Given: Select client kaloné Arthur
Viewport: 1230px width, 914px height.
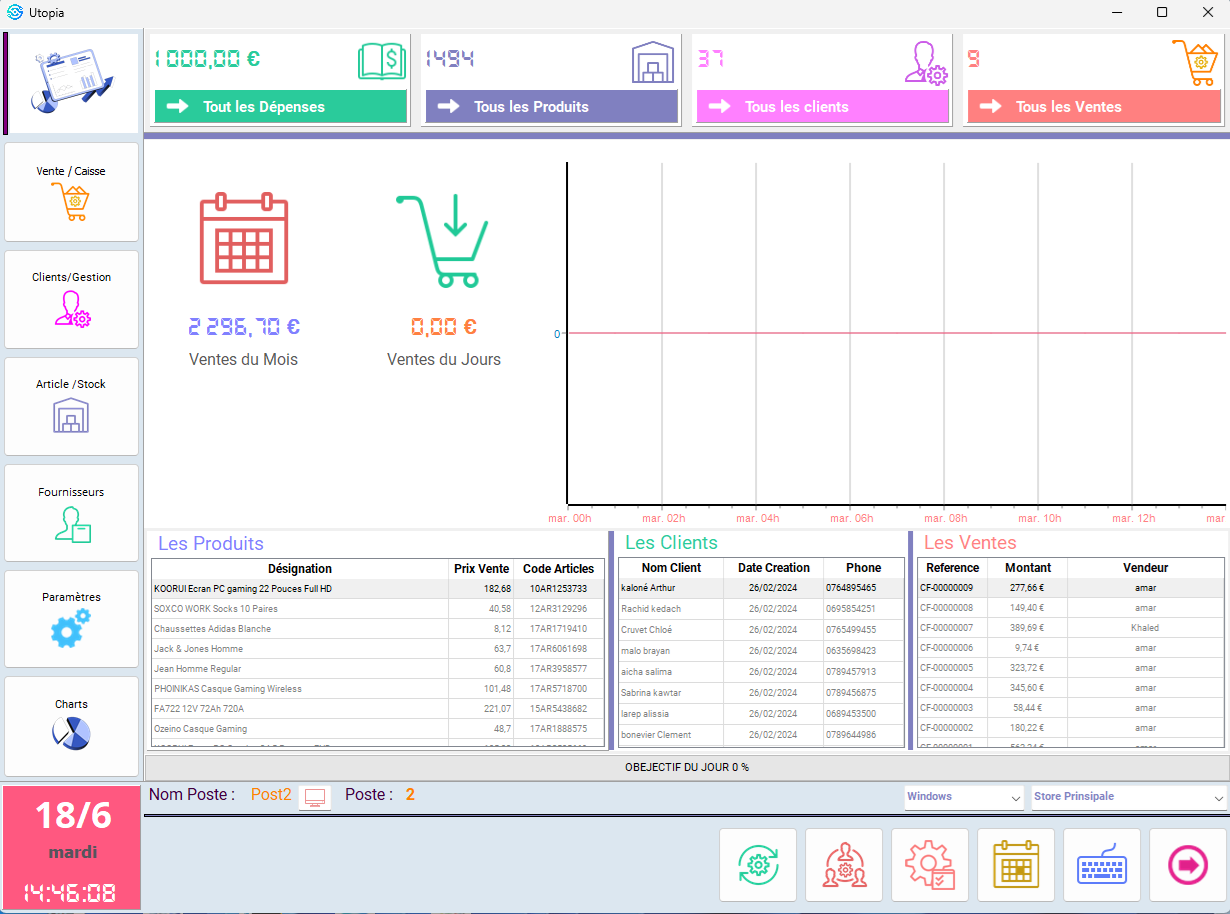Looking at the screenshot, I should [x=761, y=588].
